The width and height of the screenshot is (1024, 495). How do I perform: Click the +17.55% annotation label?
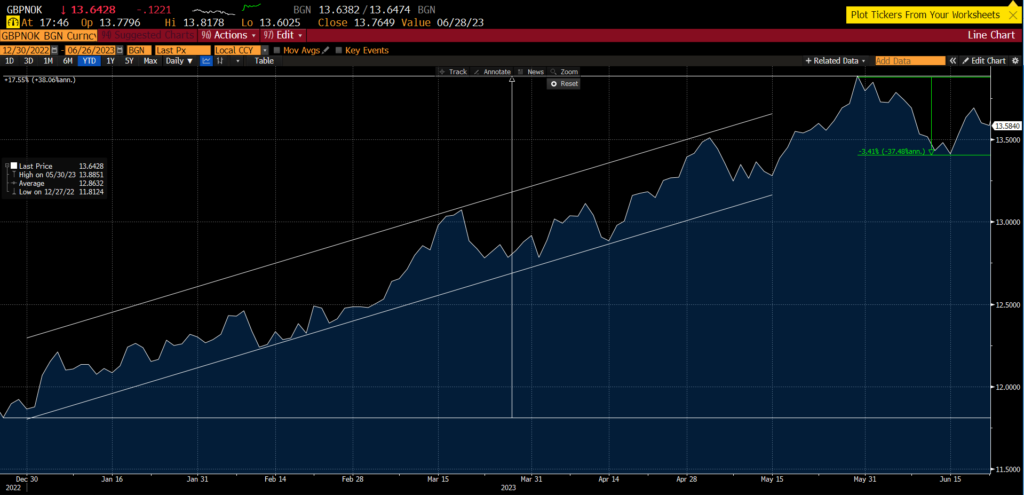point(40,80)
